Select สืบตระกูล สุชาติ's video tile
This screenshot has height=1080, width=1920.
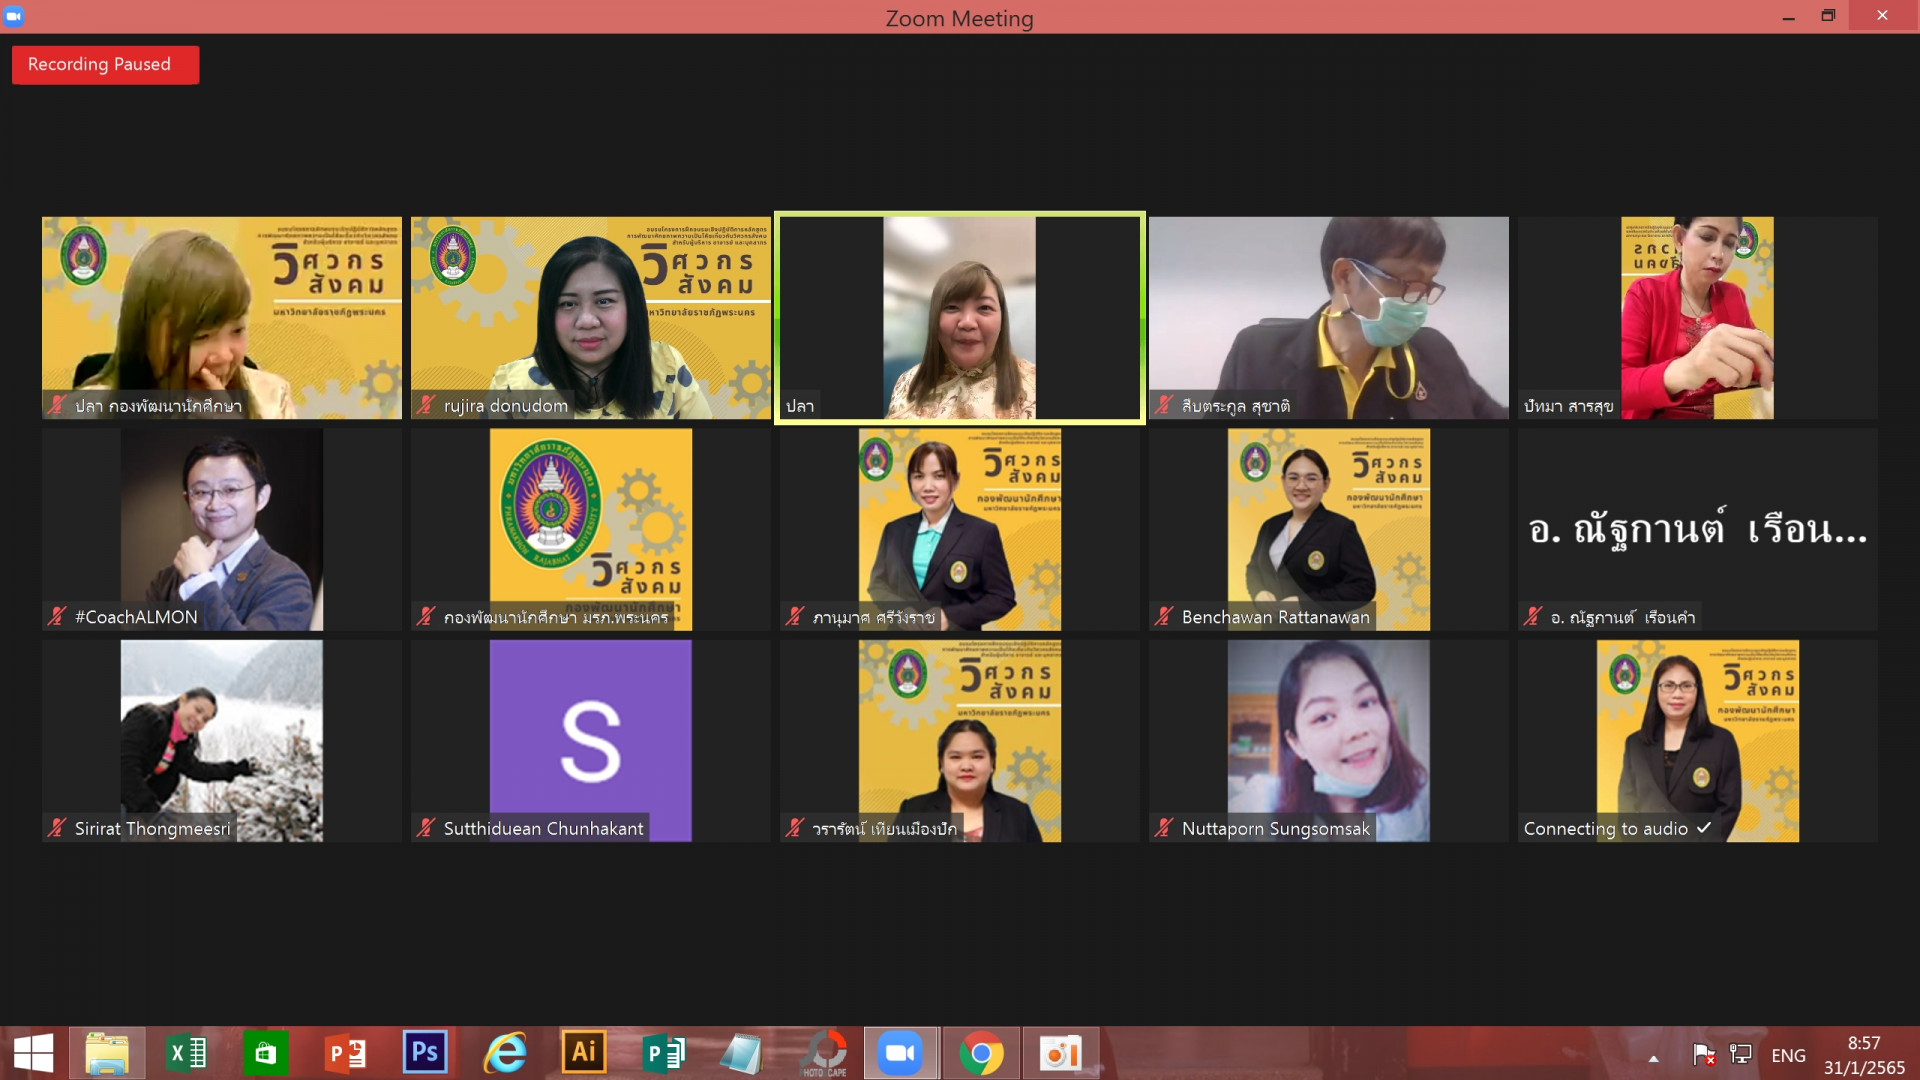(1329, 318)
